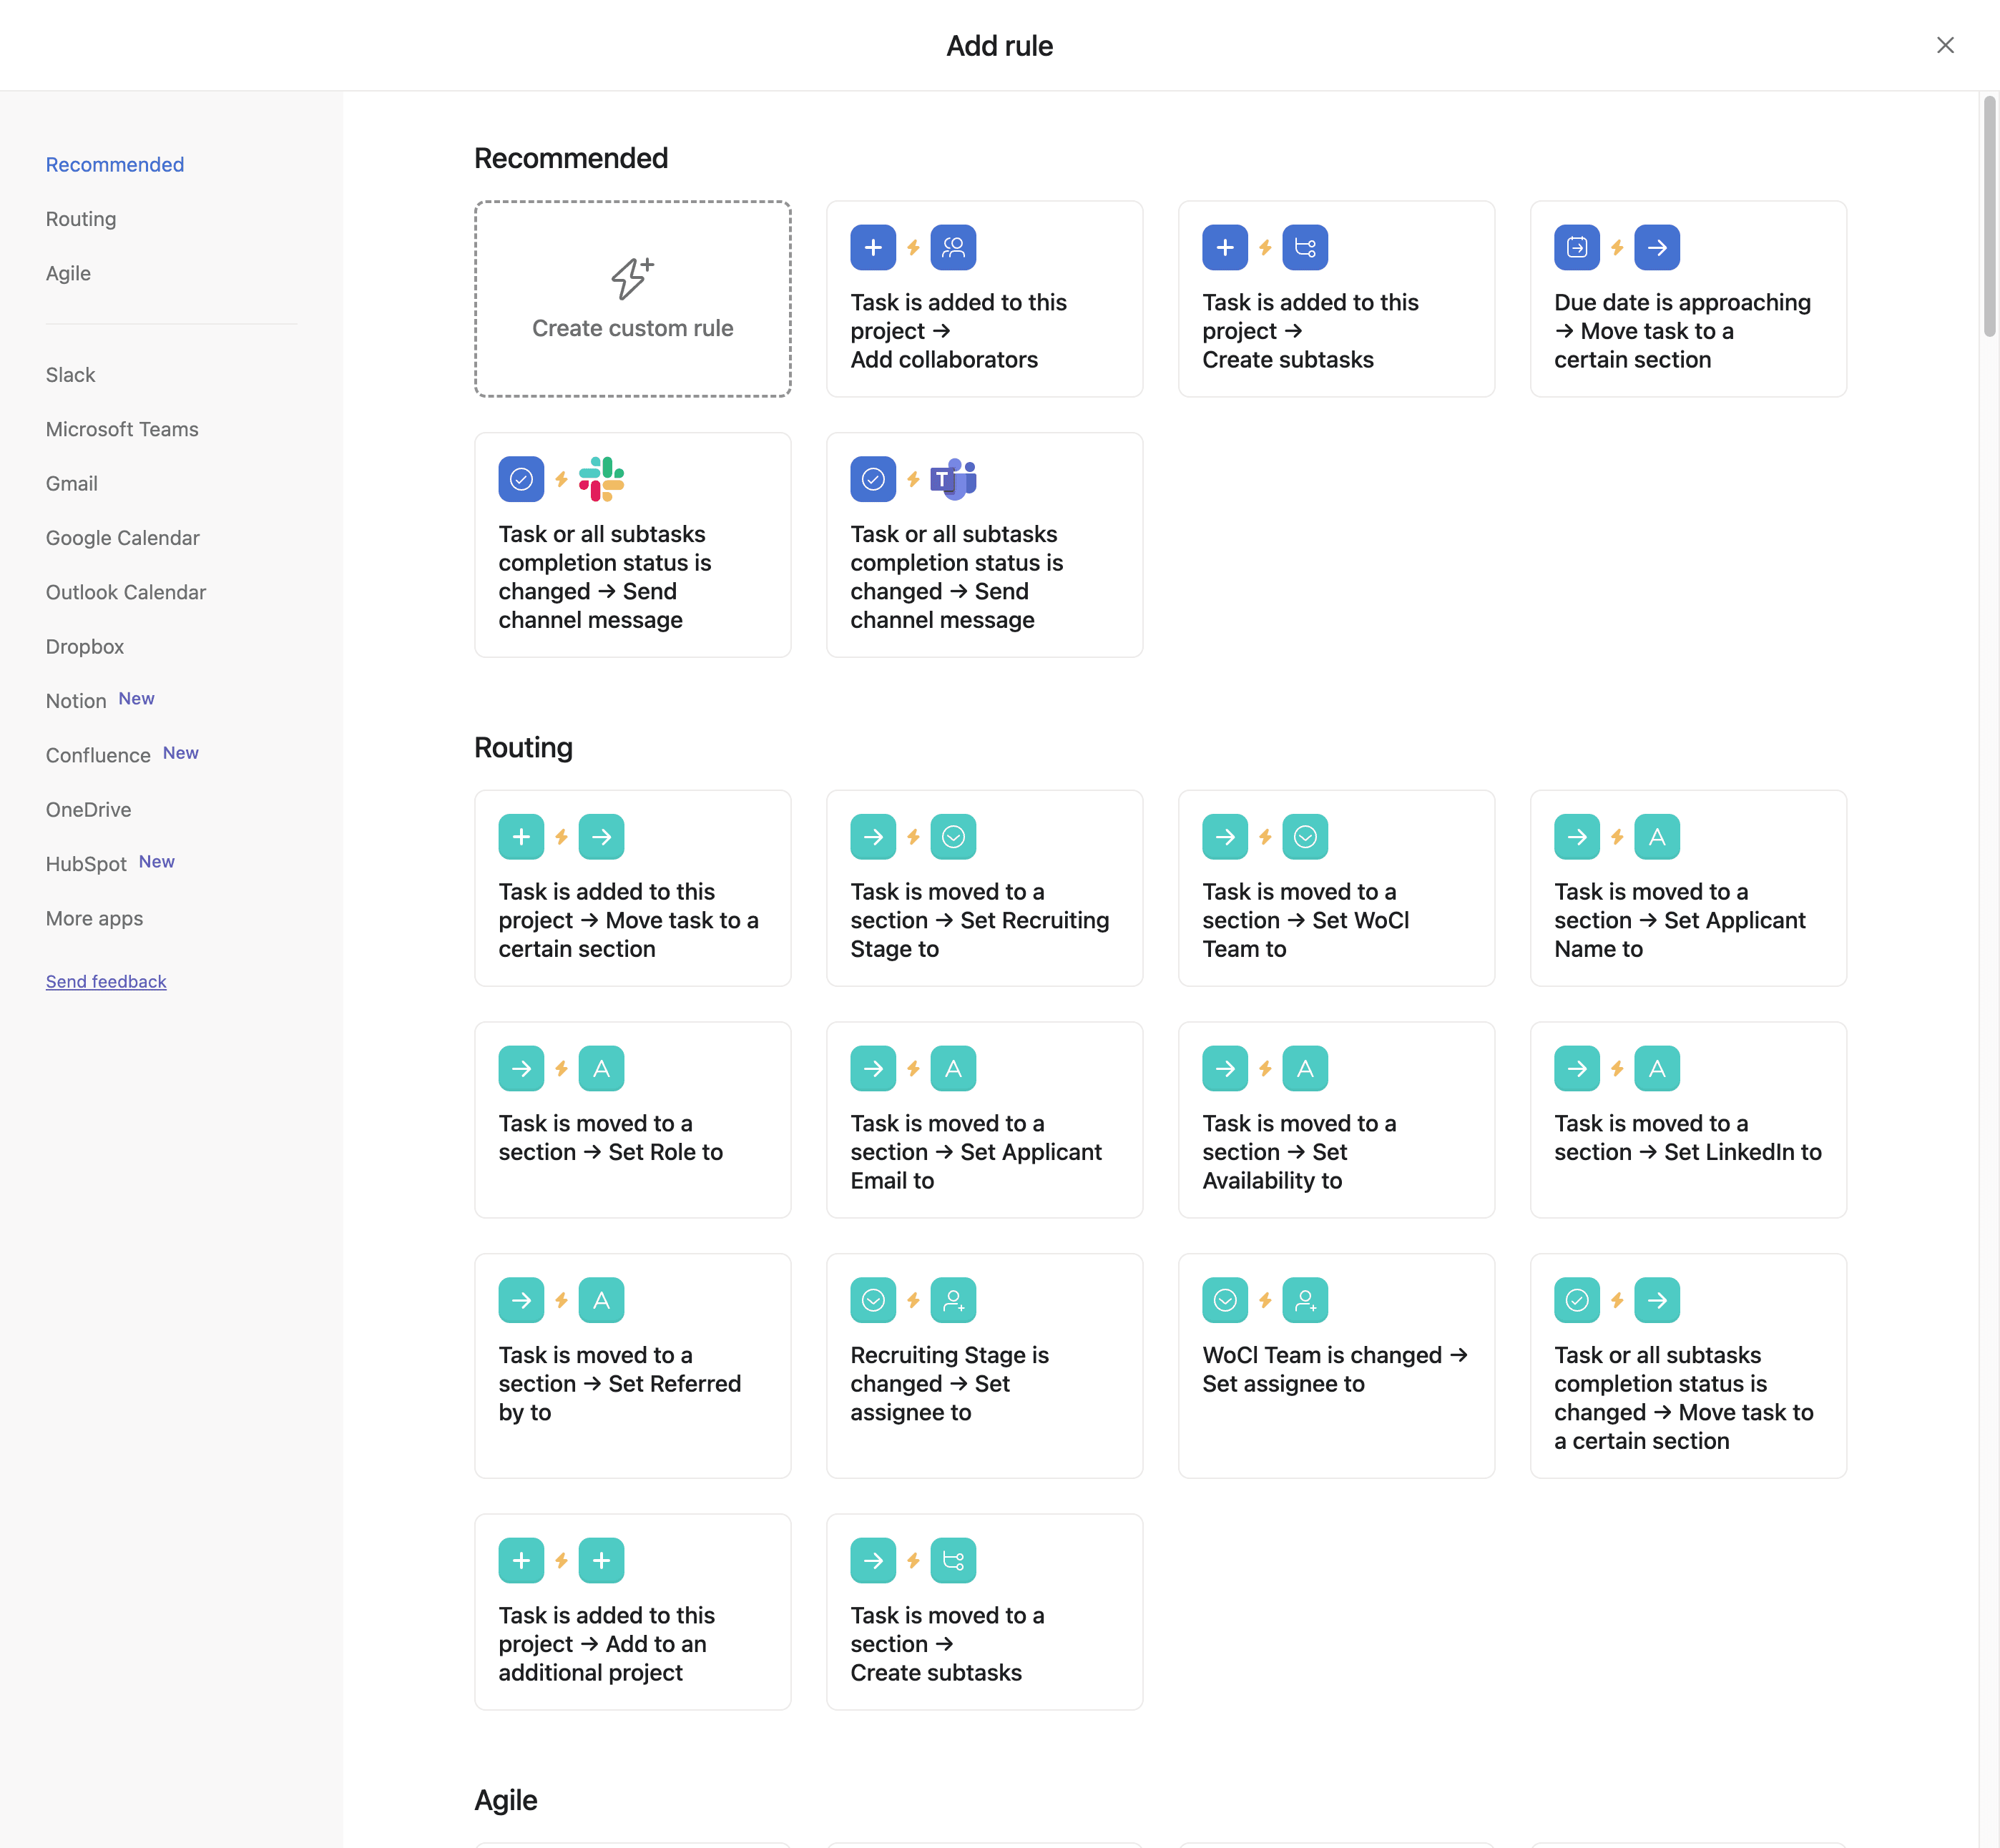Select the Recommended category in sidebar

[x=115, y=165]
